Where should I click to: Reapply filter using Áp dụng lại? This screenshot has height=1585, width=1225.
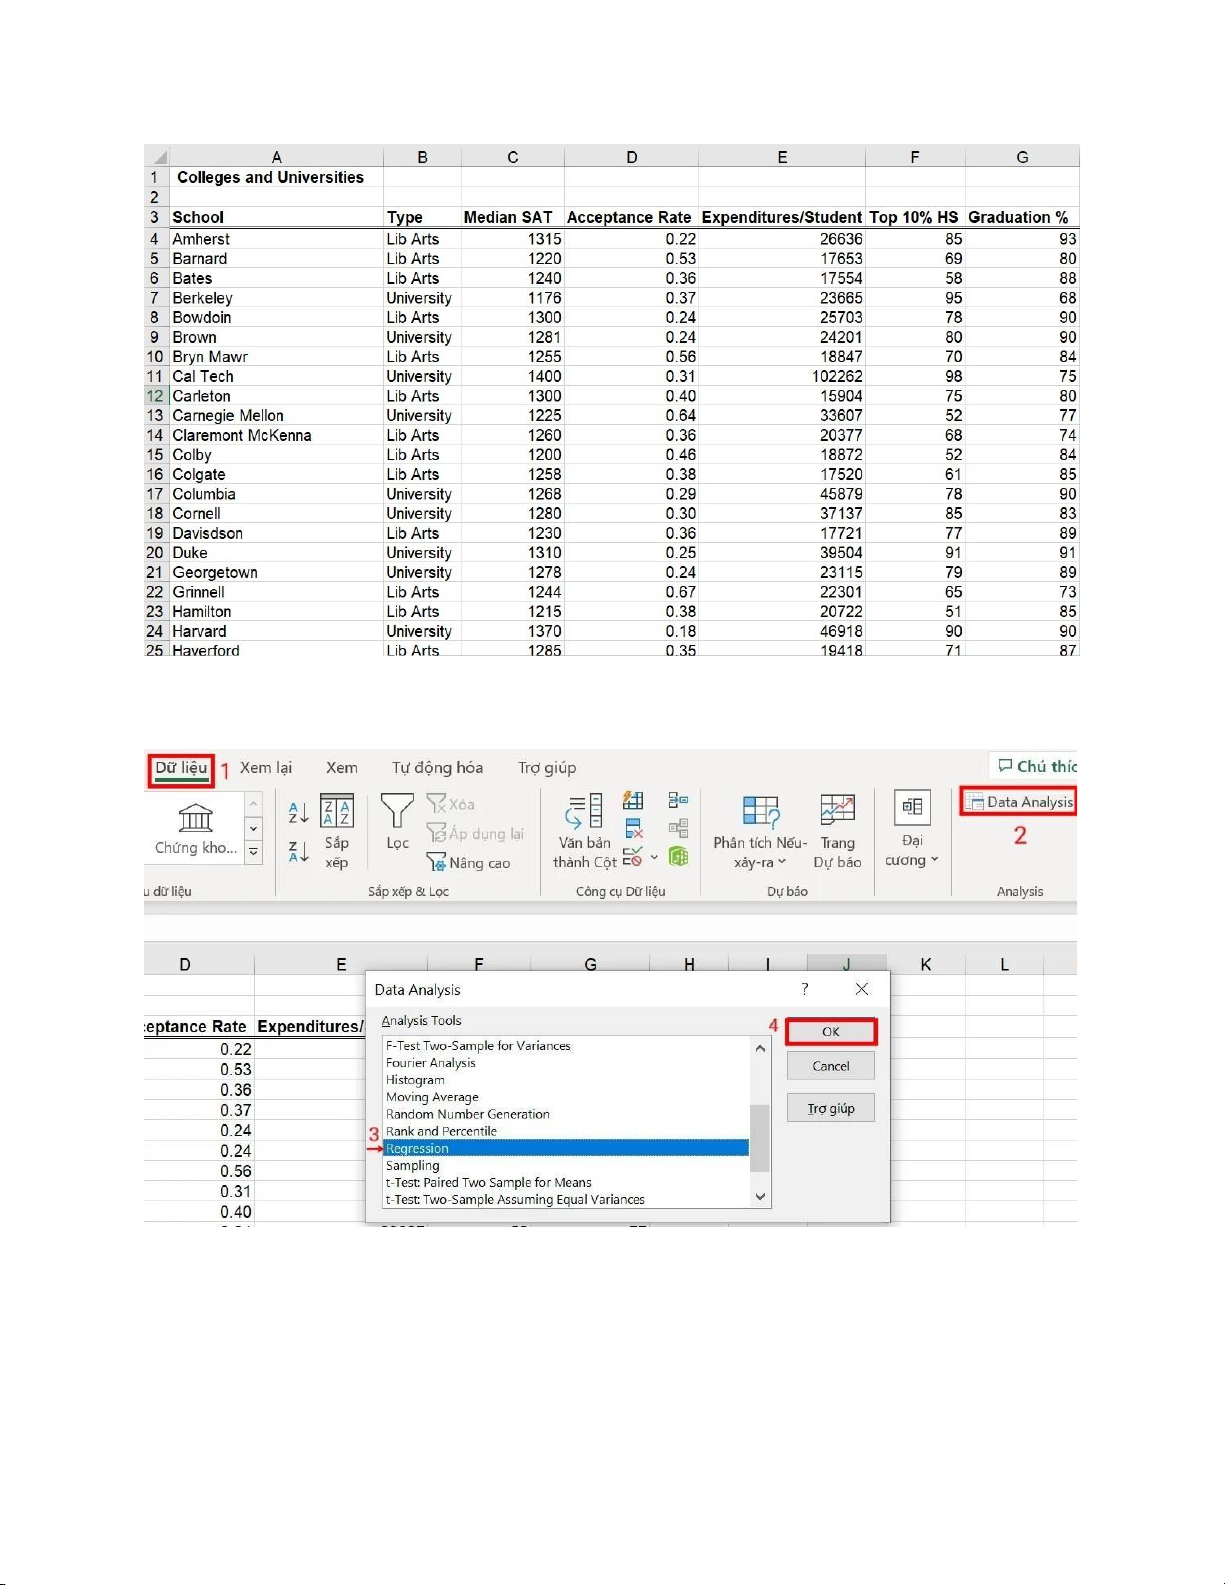[x=475, y=833]
